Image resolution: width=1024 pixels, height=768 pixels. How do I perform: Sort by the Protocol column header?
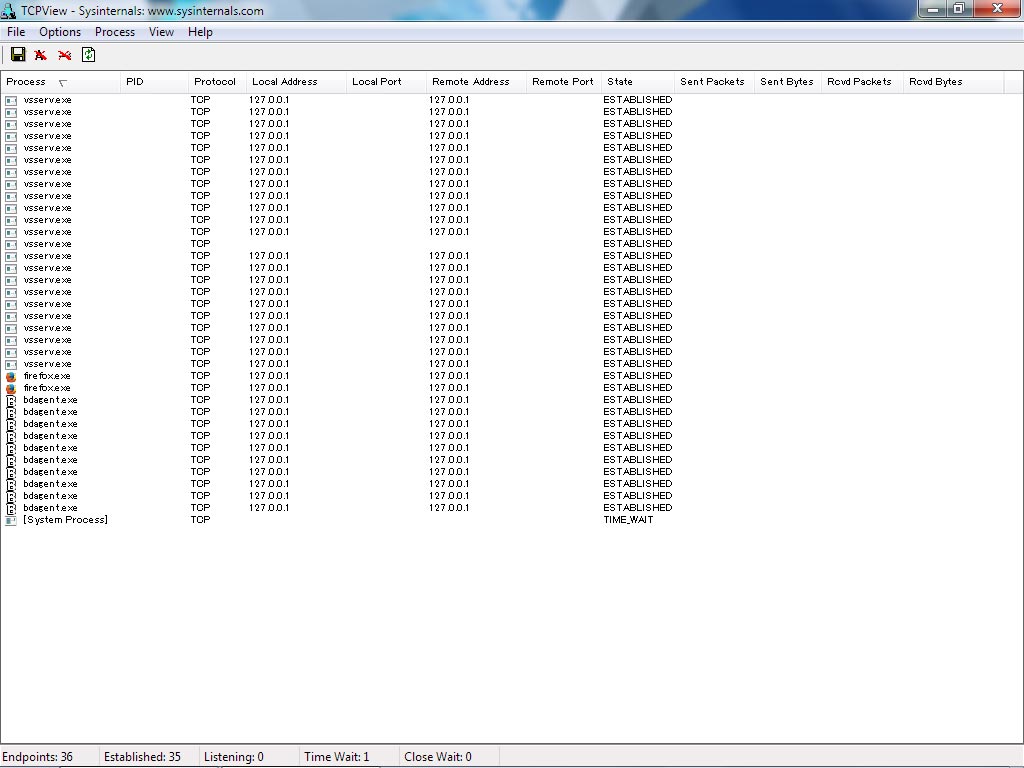(x=217, y=82)
